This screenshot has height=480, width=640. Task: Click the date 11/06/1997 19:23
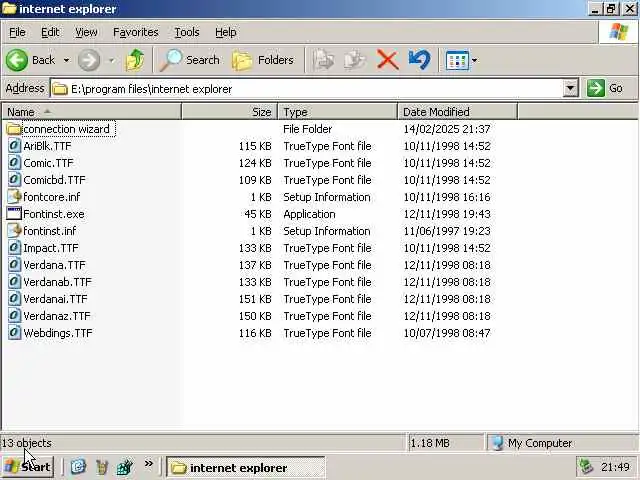coord(447,231)
